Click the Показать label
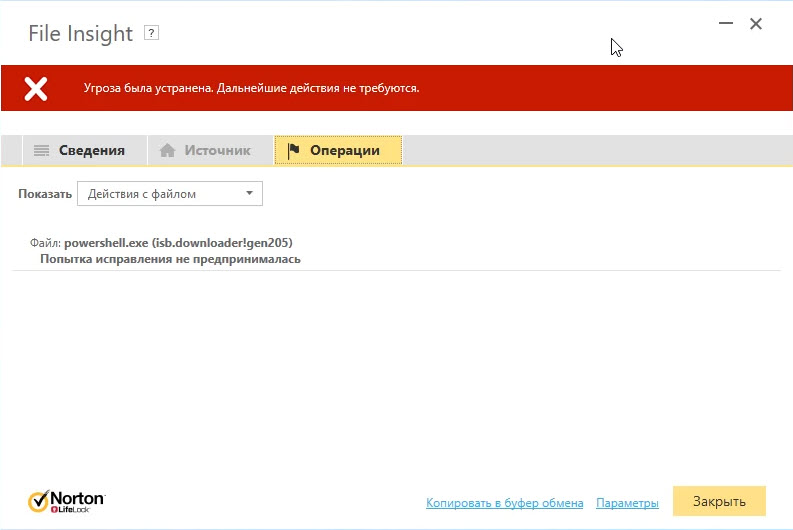This screenshot has height=530, width=793. [x=45, y=194]
